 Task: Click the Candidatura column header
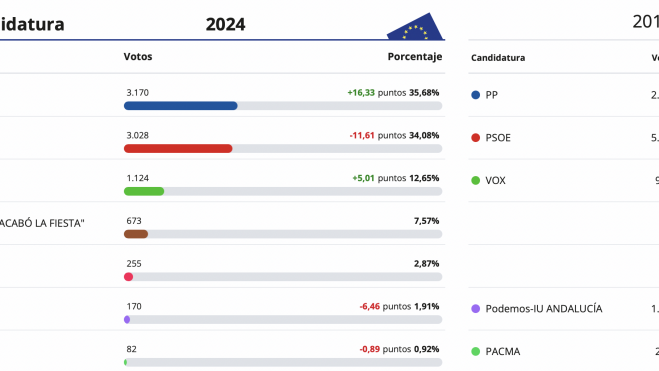click(x=498, y=58)
